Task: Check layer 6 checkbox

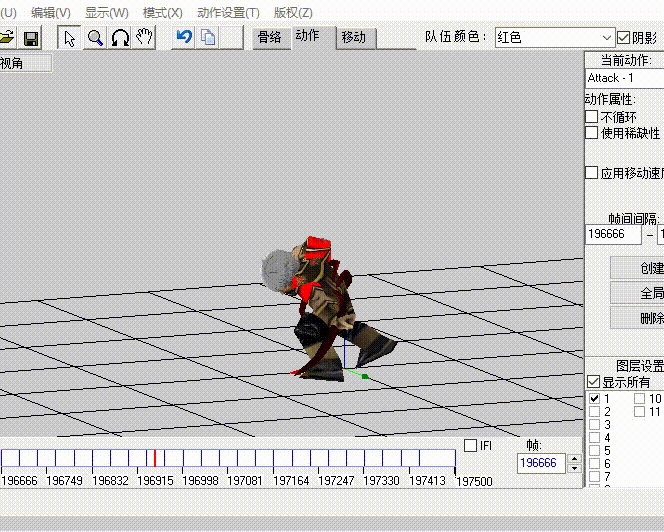Action: coord(595,464)
